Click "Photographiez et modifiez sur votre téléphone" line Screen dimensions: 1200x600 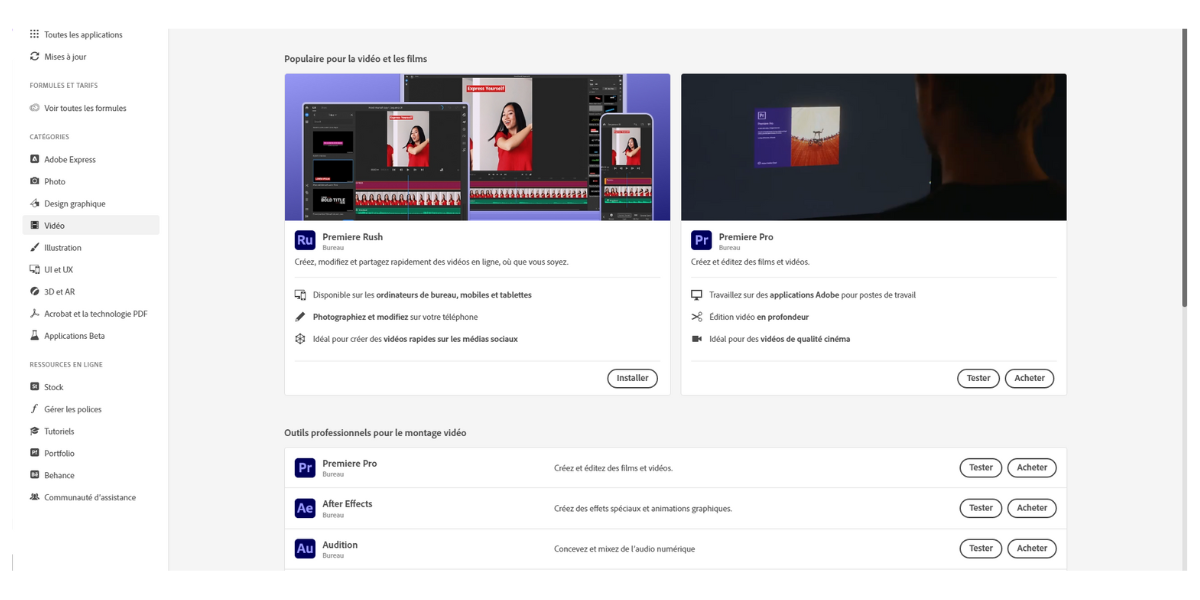(395, 317)
